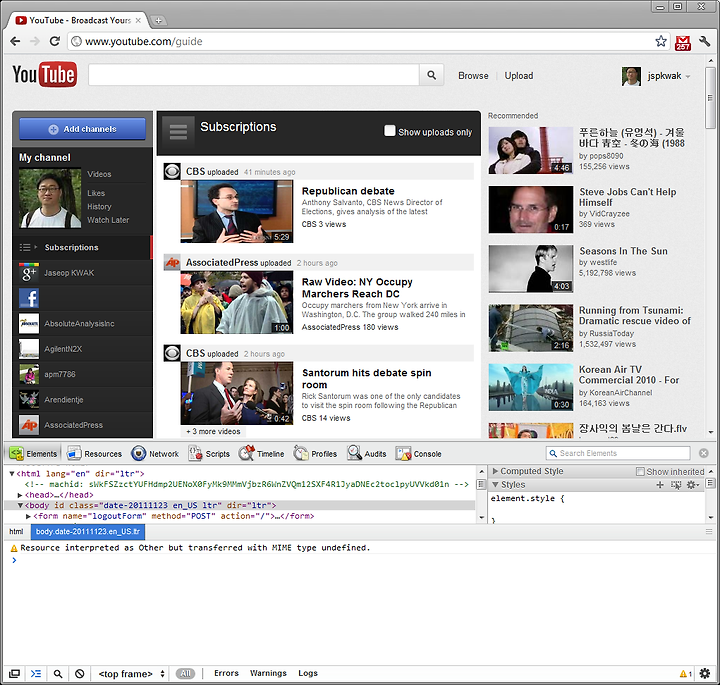Toggle Show inherited checkbox
720x685 pixels.
(640, 472)
